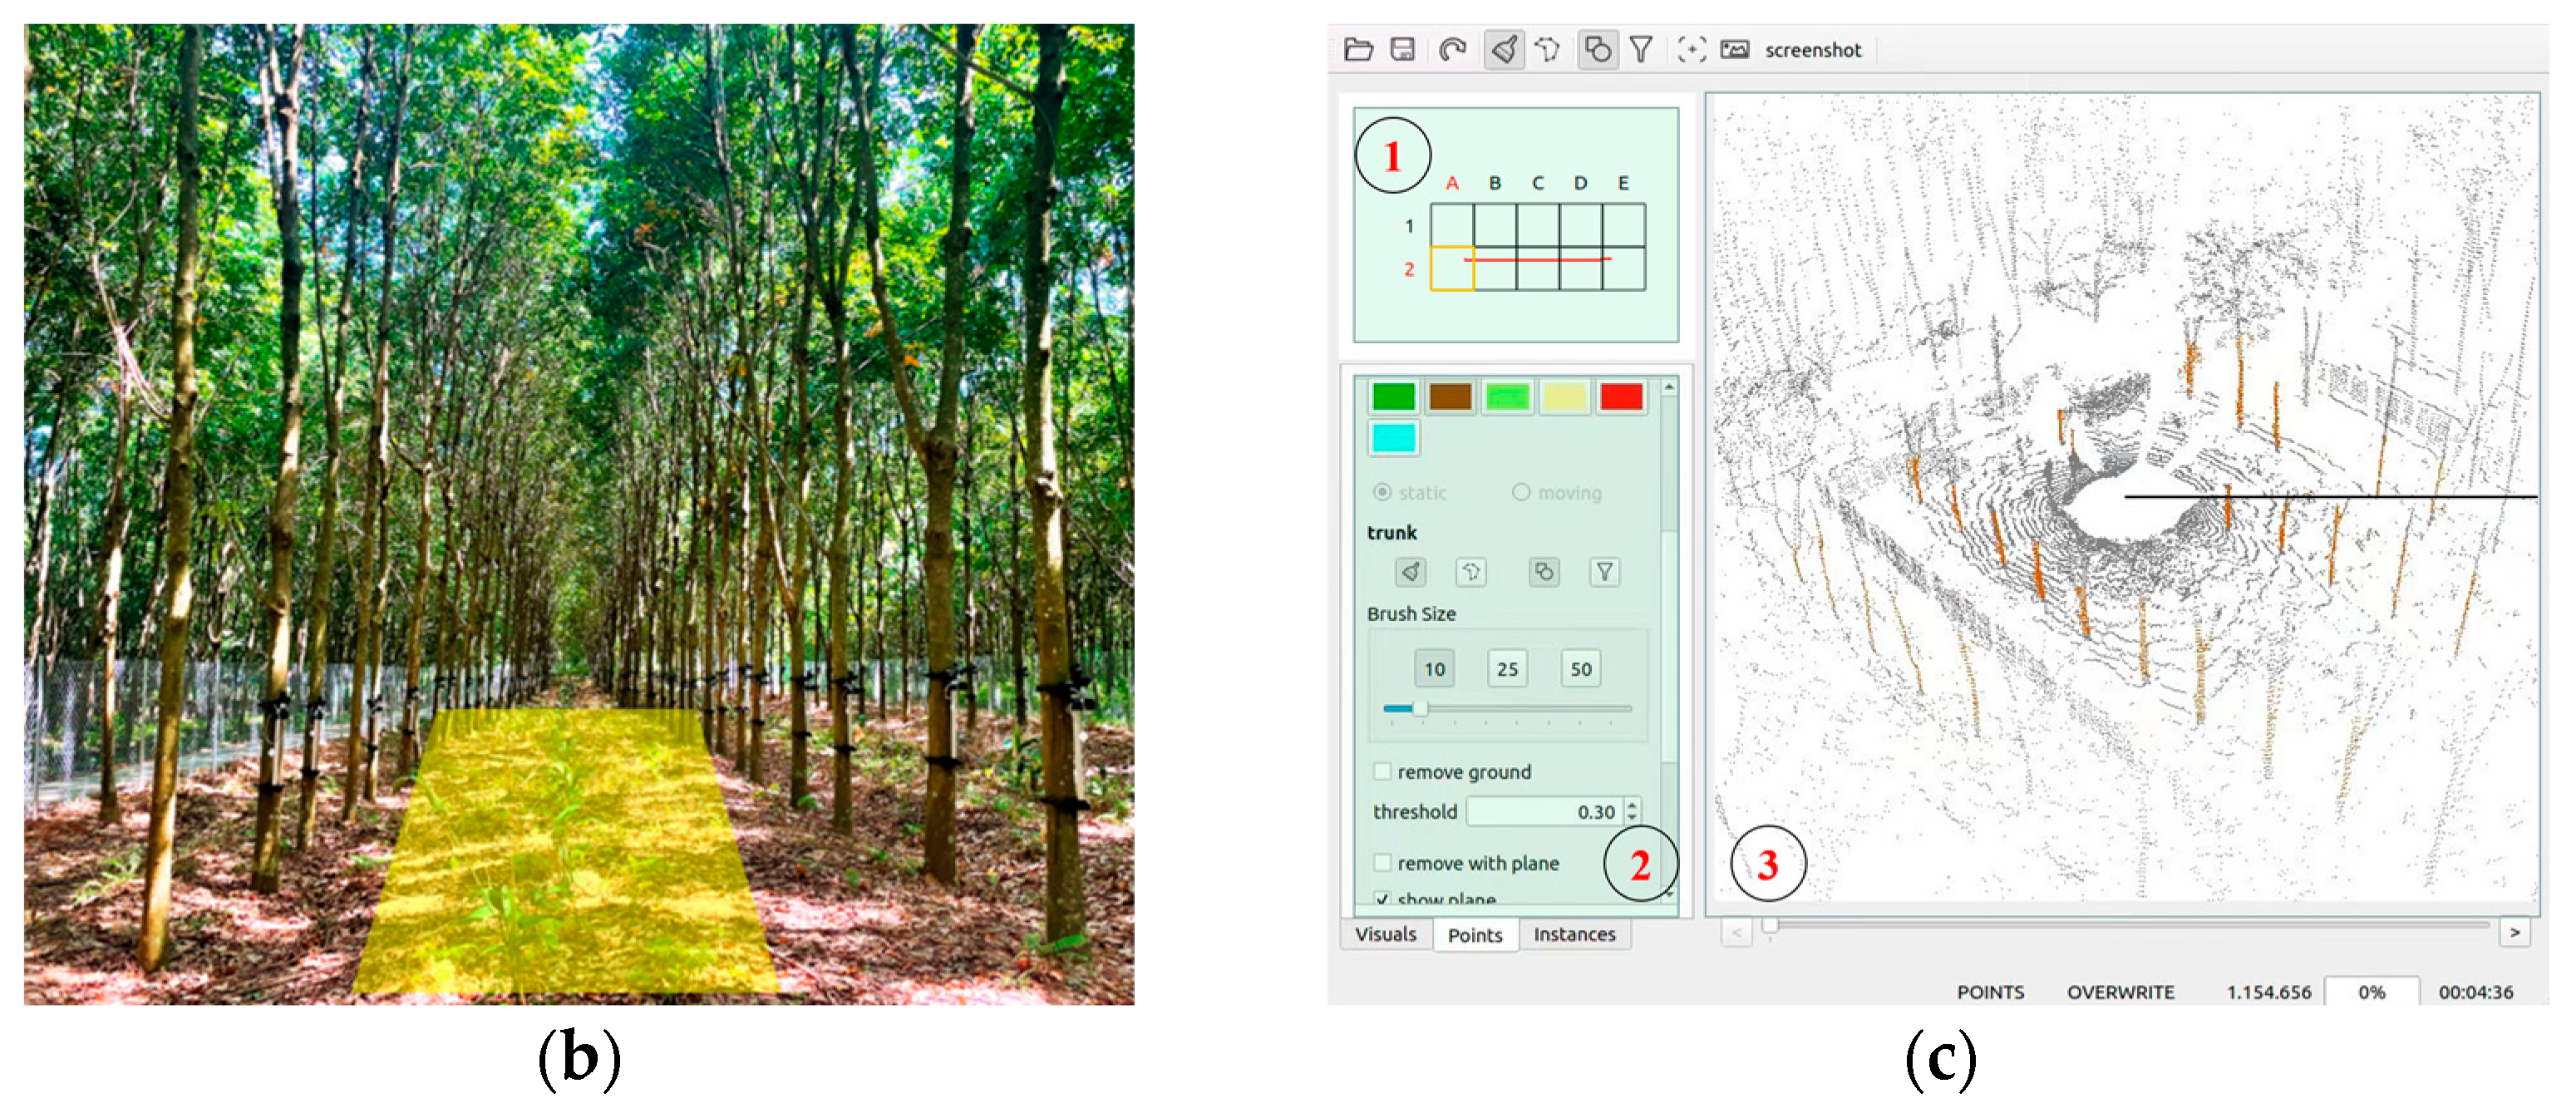Check the remove with plane option
Image resolution: width=2576 pixels, height=1113 pixels.
coord(1385,863)
